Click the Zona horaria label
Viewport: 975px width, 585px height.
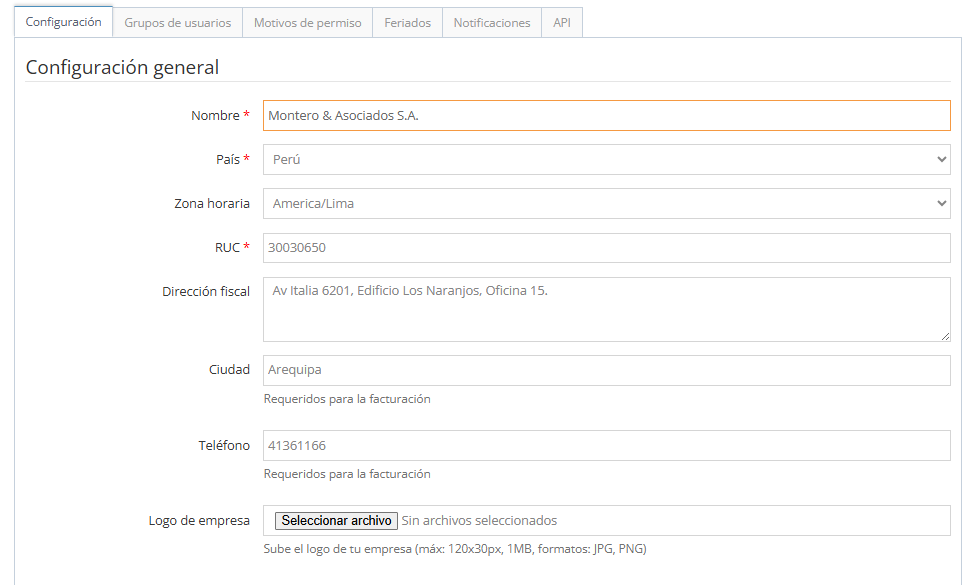click(x=212, y=204)
